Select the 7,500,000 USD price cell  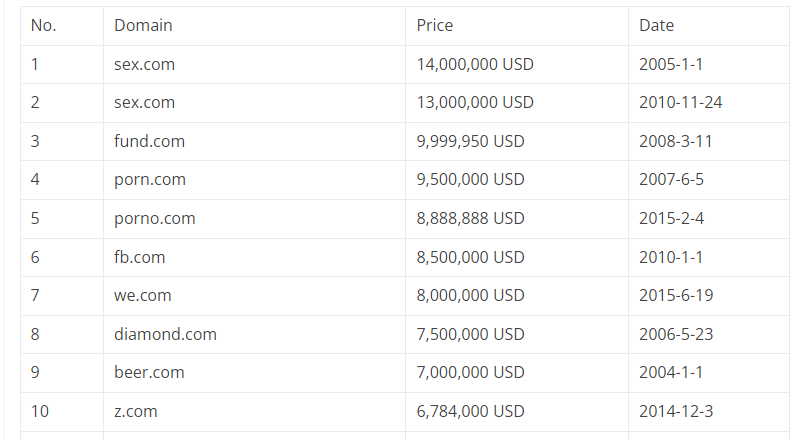pyautogui.click(x=470, y=334)
